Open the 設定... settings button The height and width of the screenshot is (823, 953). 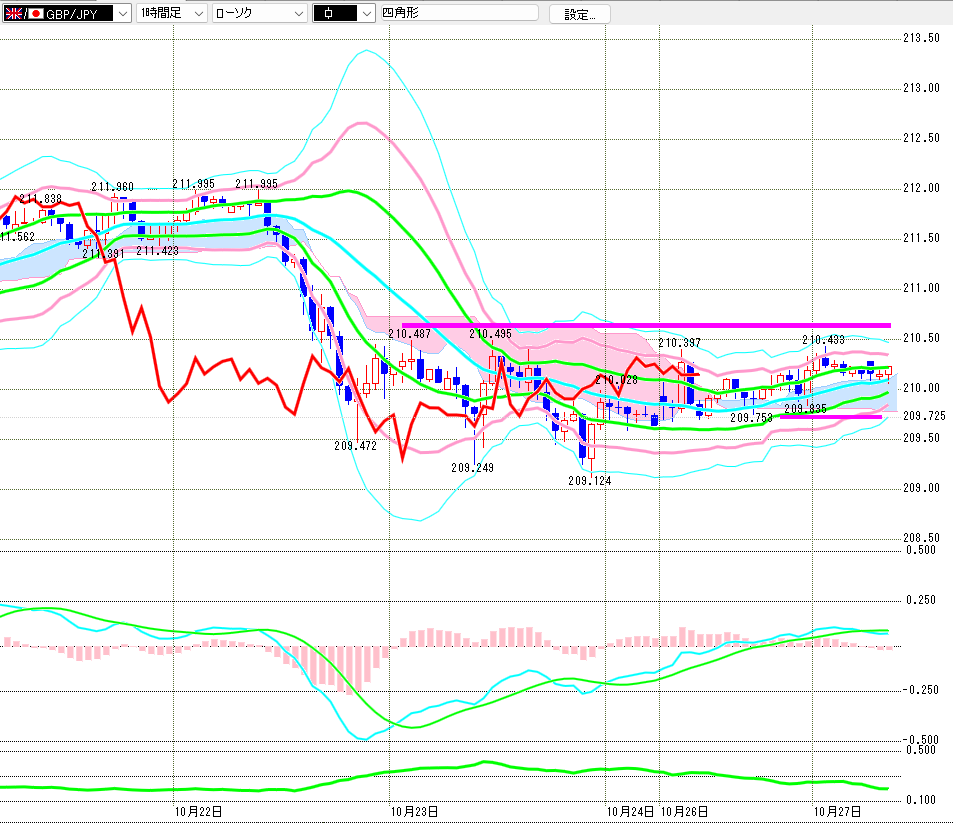point(579,15)
